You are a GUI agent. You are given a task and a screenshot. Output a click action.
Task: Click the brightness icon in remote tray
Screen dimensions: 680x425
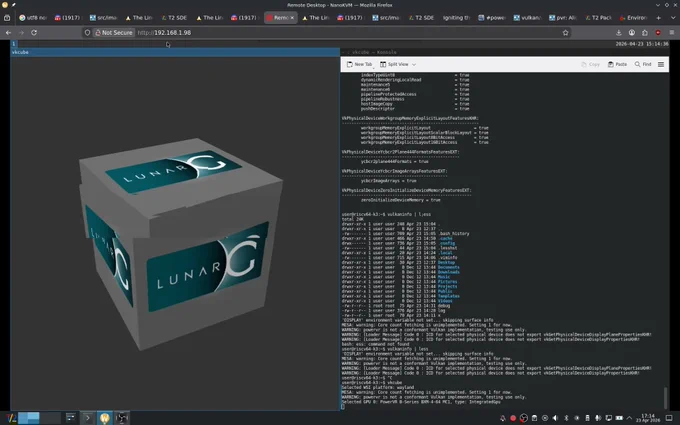point(577,418)
